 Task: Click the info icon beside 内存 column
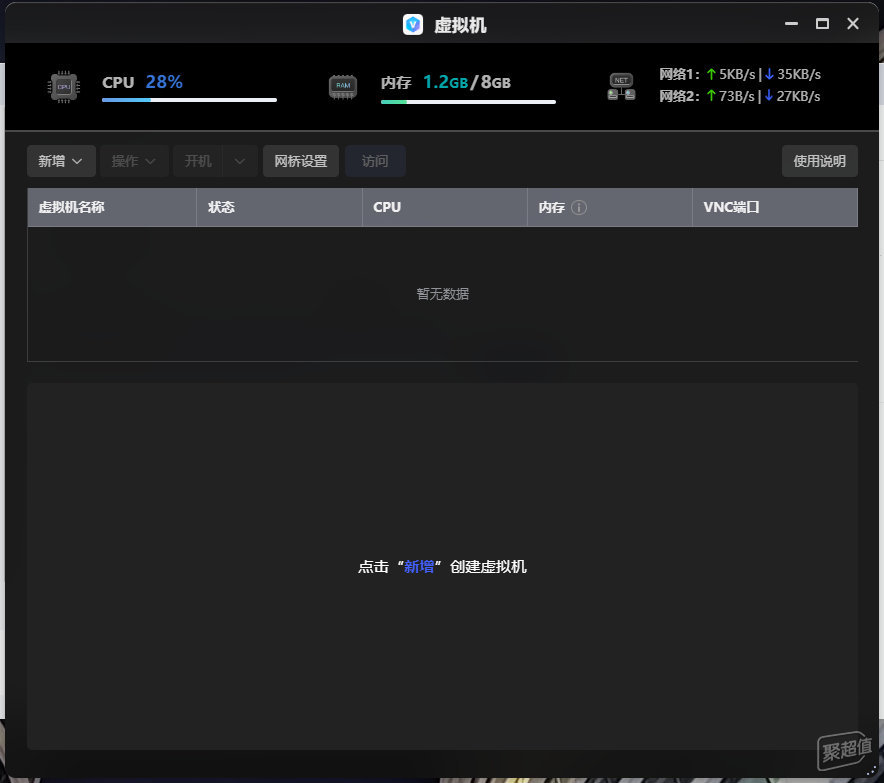pyautogui.click(x=578, y=207)
